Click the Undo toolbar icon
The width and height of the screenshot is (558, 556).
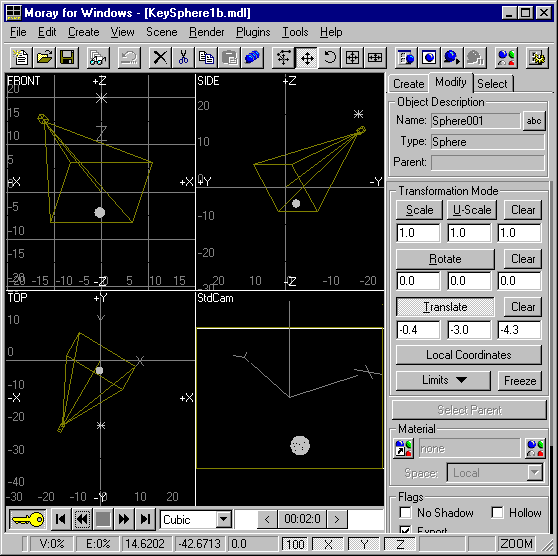[130, 57]
